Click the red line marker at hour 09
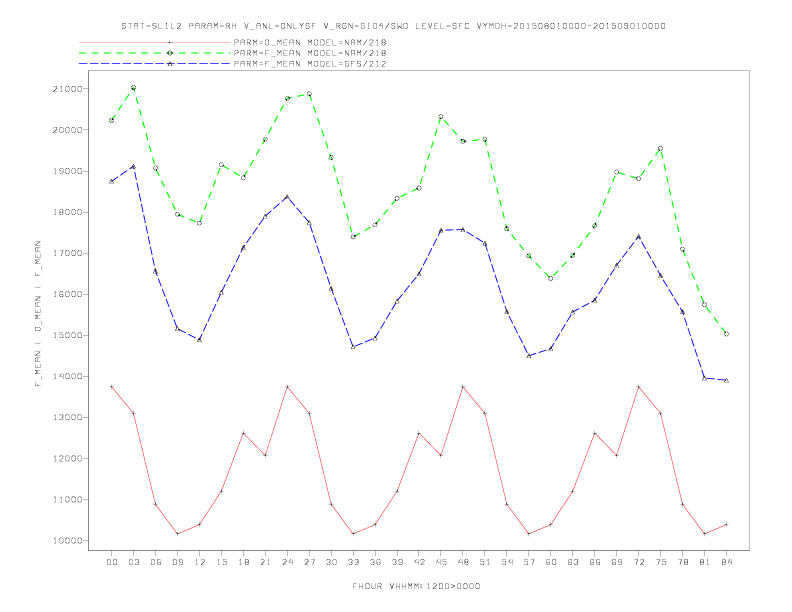This screenshot has height=612, width=792. (x=177, y=534)
